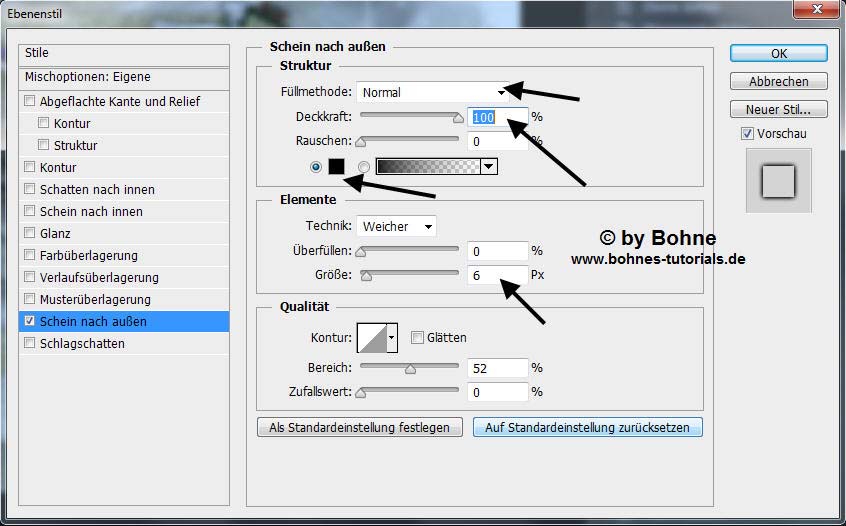Open the Füllmethode dropdown
This screenshot has width=846, height=526.
click(x=432, y=92)
